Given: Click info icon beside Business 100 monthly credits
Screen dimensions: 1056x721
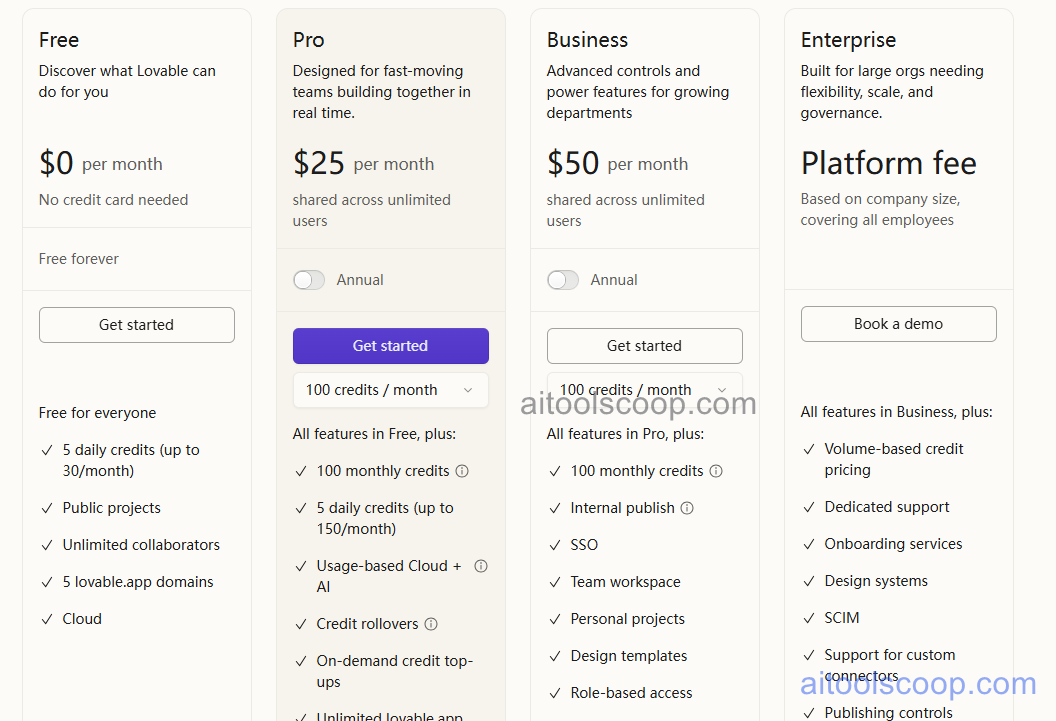Looking at the screenshot, I should (716, 471).
